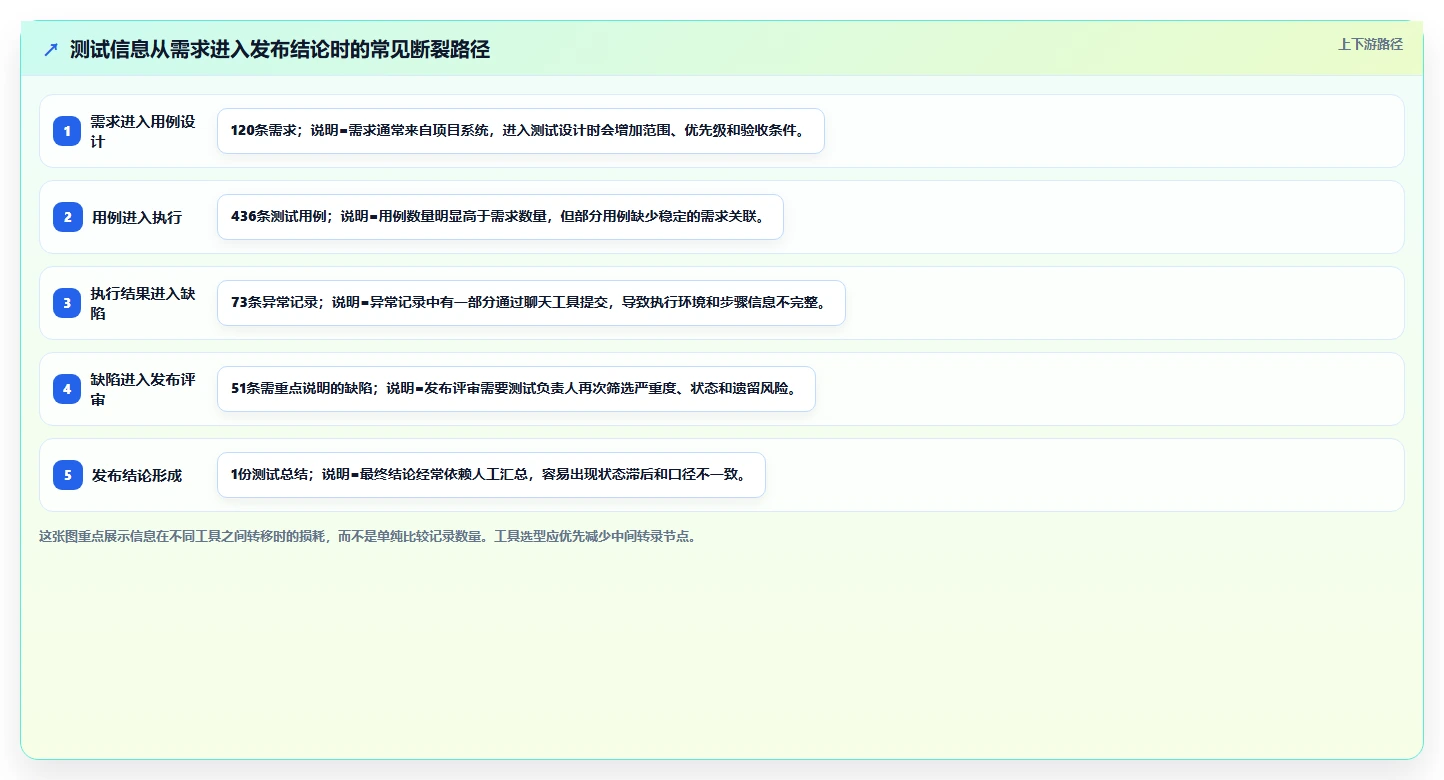Click the 执行结果进入缺陷 step label
This screenshot has width=1444, height=780.
point(143,303)
